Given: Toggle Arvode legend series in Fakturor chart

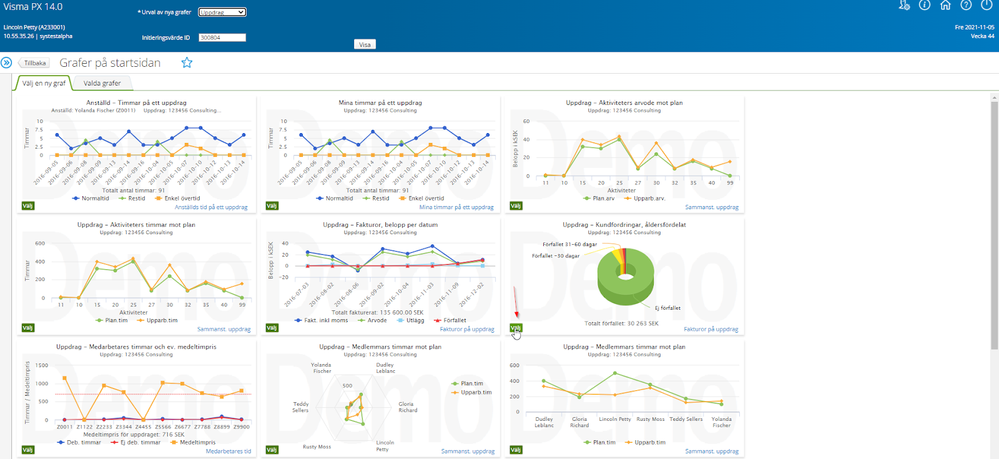Looking at the screenshot, I should [374, 320].
